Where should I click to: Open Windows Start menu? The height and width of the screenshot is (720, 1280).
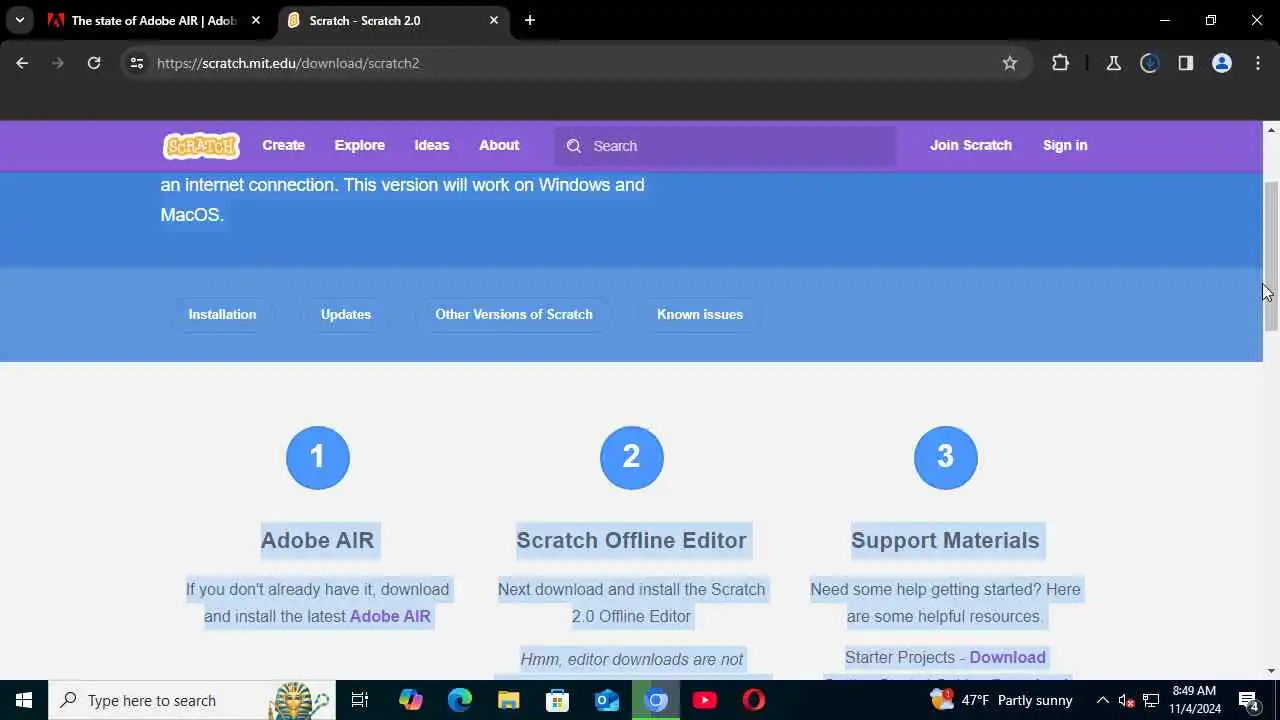24,700
